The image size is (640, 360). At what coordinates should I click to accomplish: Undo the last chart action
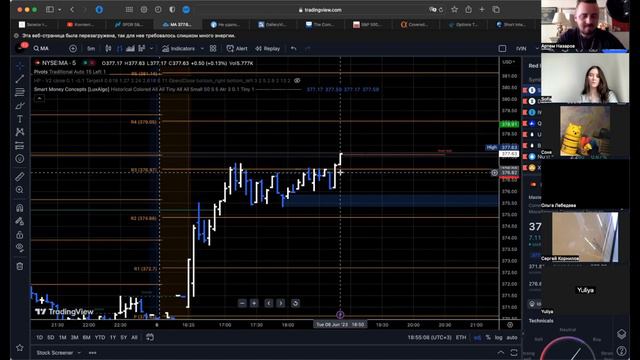tap(293, 49)
